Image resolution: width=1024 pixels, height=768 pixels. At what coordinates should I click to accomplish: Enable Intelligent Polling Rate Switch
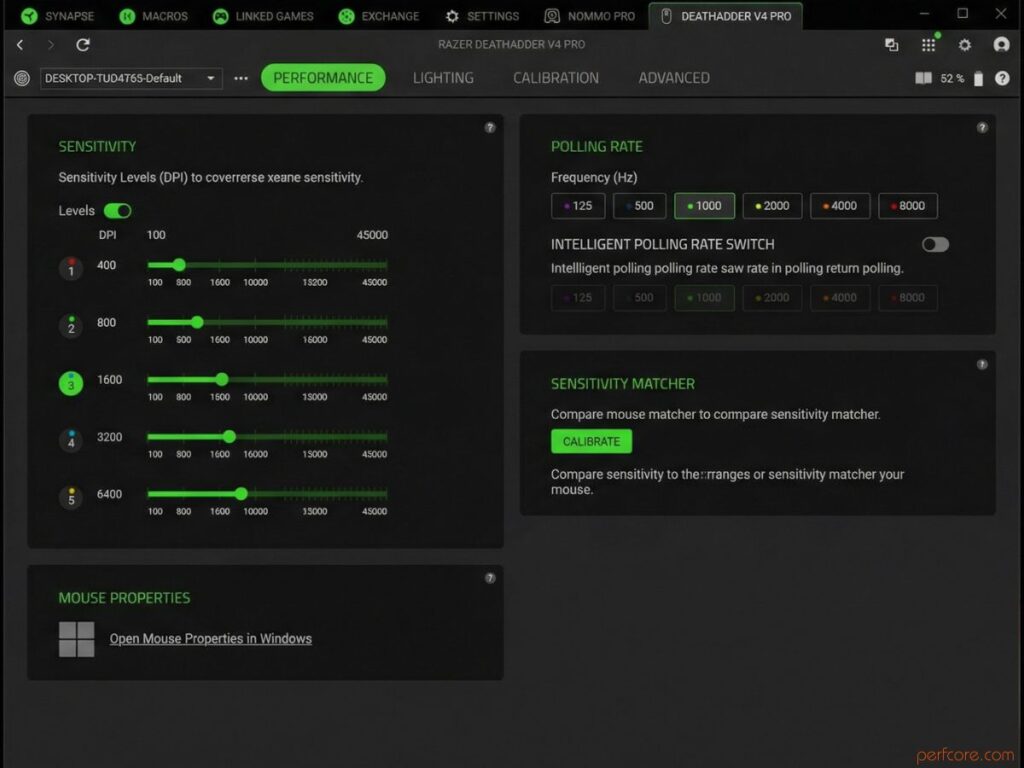click(935, 245)
